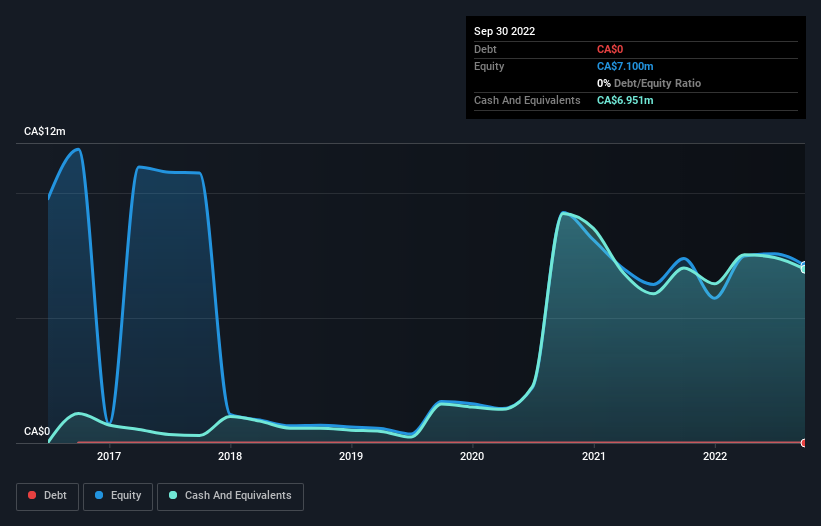Viewport: 821px width, 526px height.
Task: Click the CA$0 y-axis label
Action: coord(37,431)
